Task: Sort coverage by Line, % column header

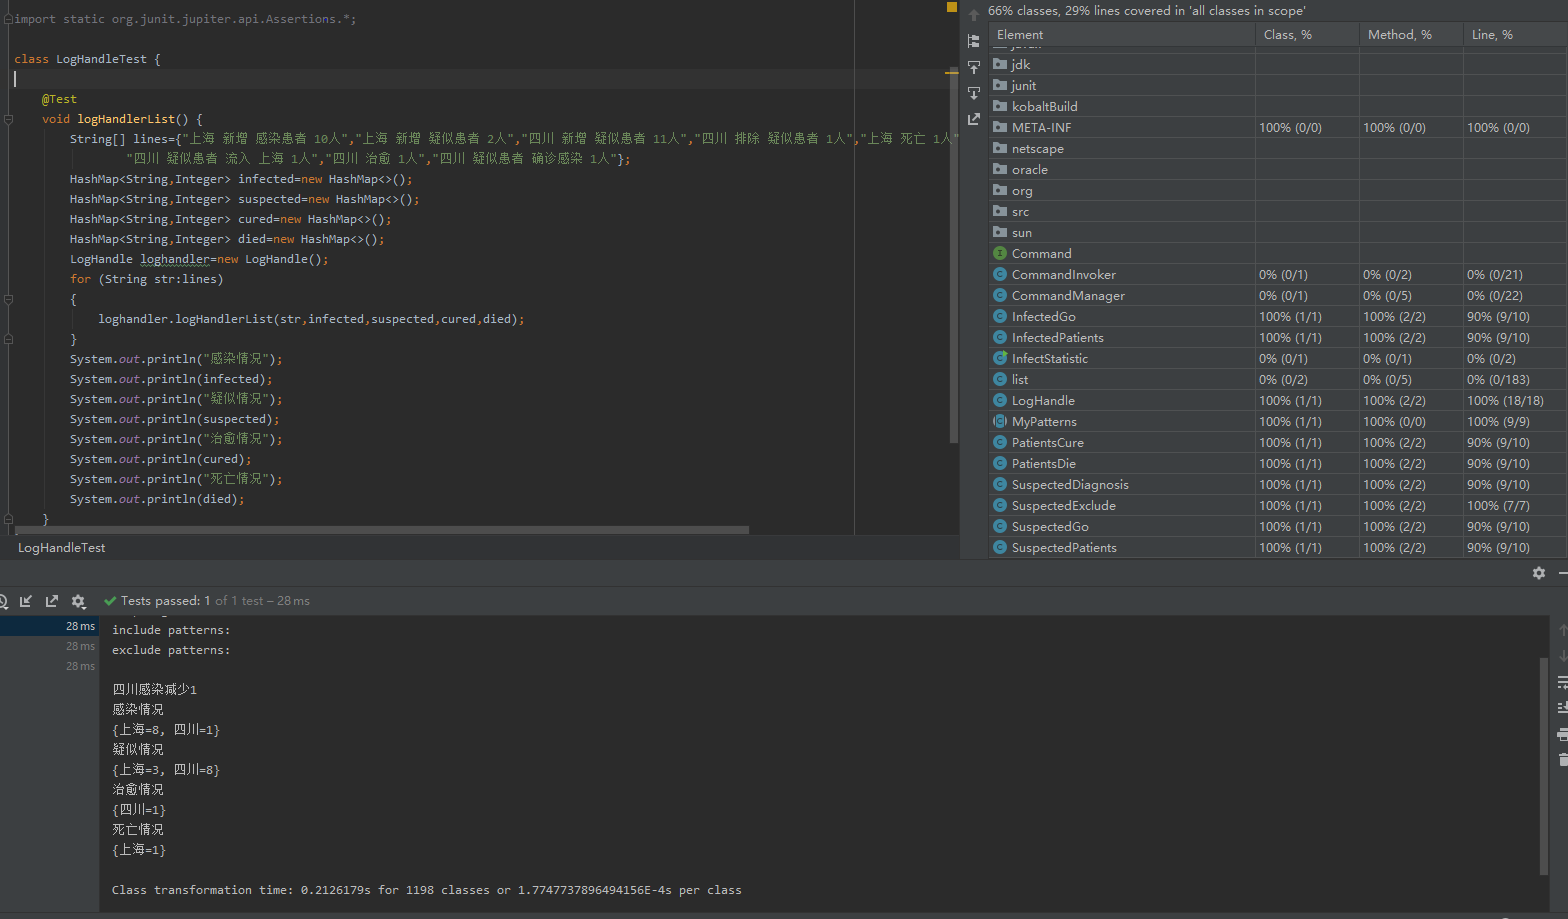Action: [x=1492, y=35]
